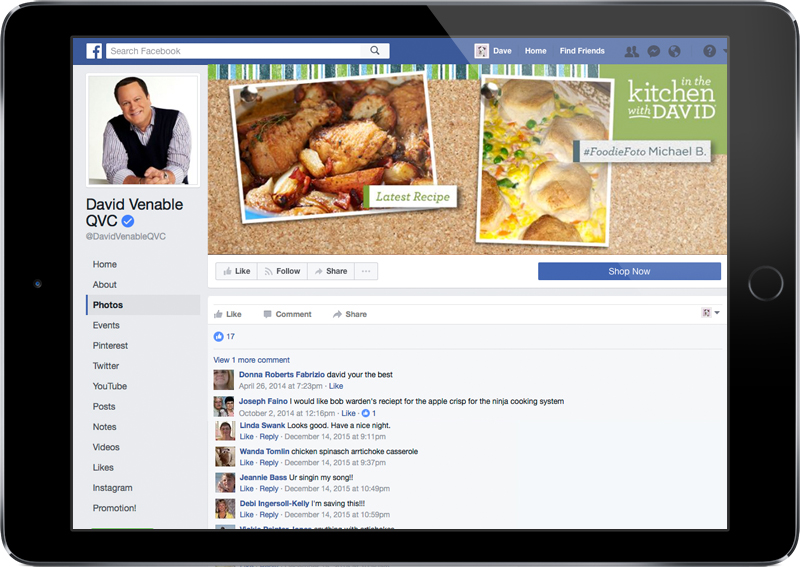The width and height of the screenshot is (800, 567).
Task: Click the April 26, 2014 timestamp
Action: click(x=281, y=386)
